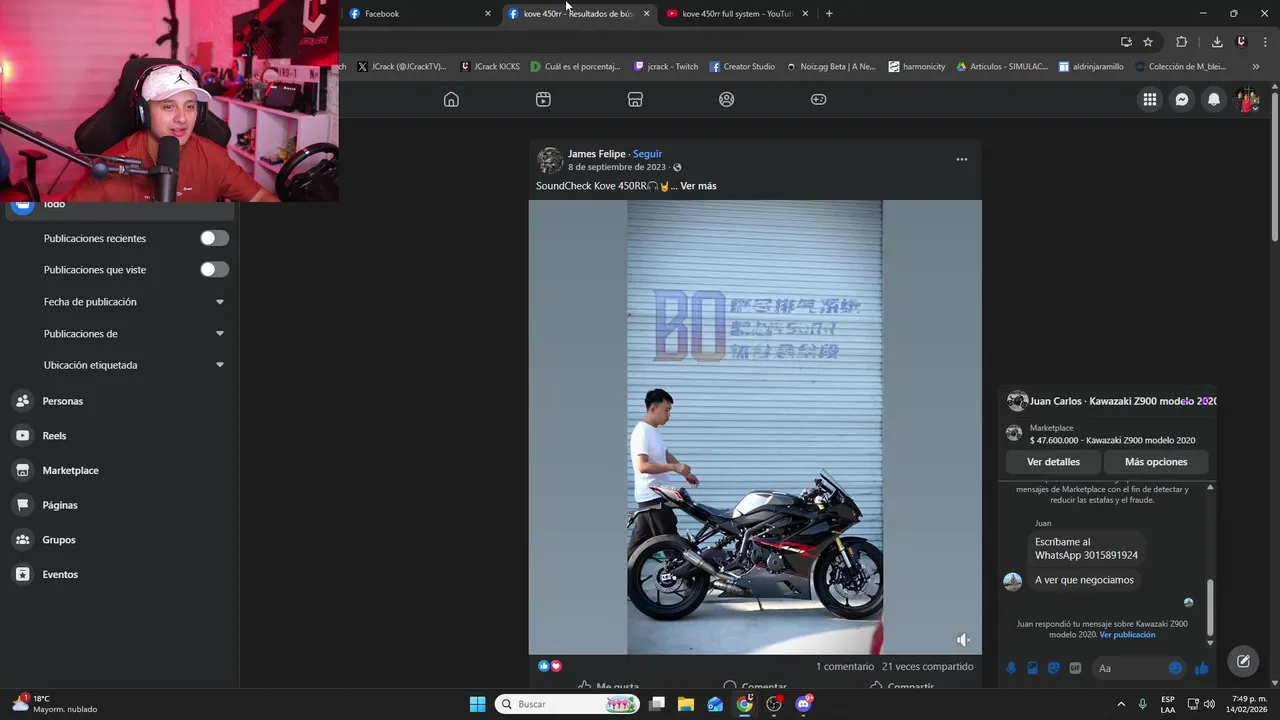This screenshot has width=1280, height=720.
Task: Click Seguir next to James Felipe
Action: click(647, 154)
